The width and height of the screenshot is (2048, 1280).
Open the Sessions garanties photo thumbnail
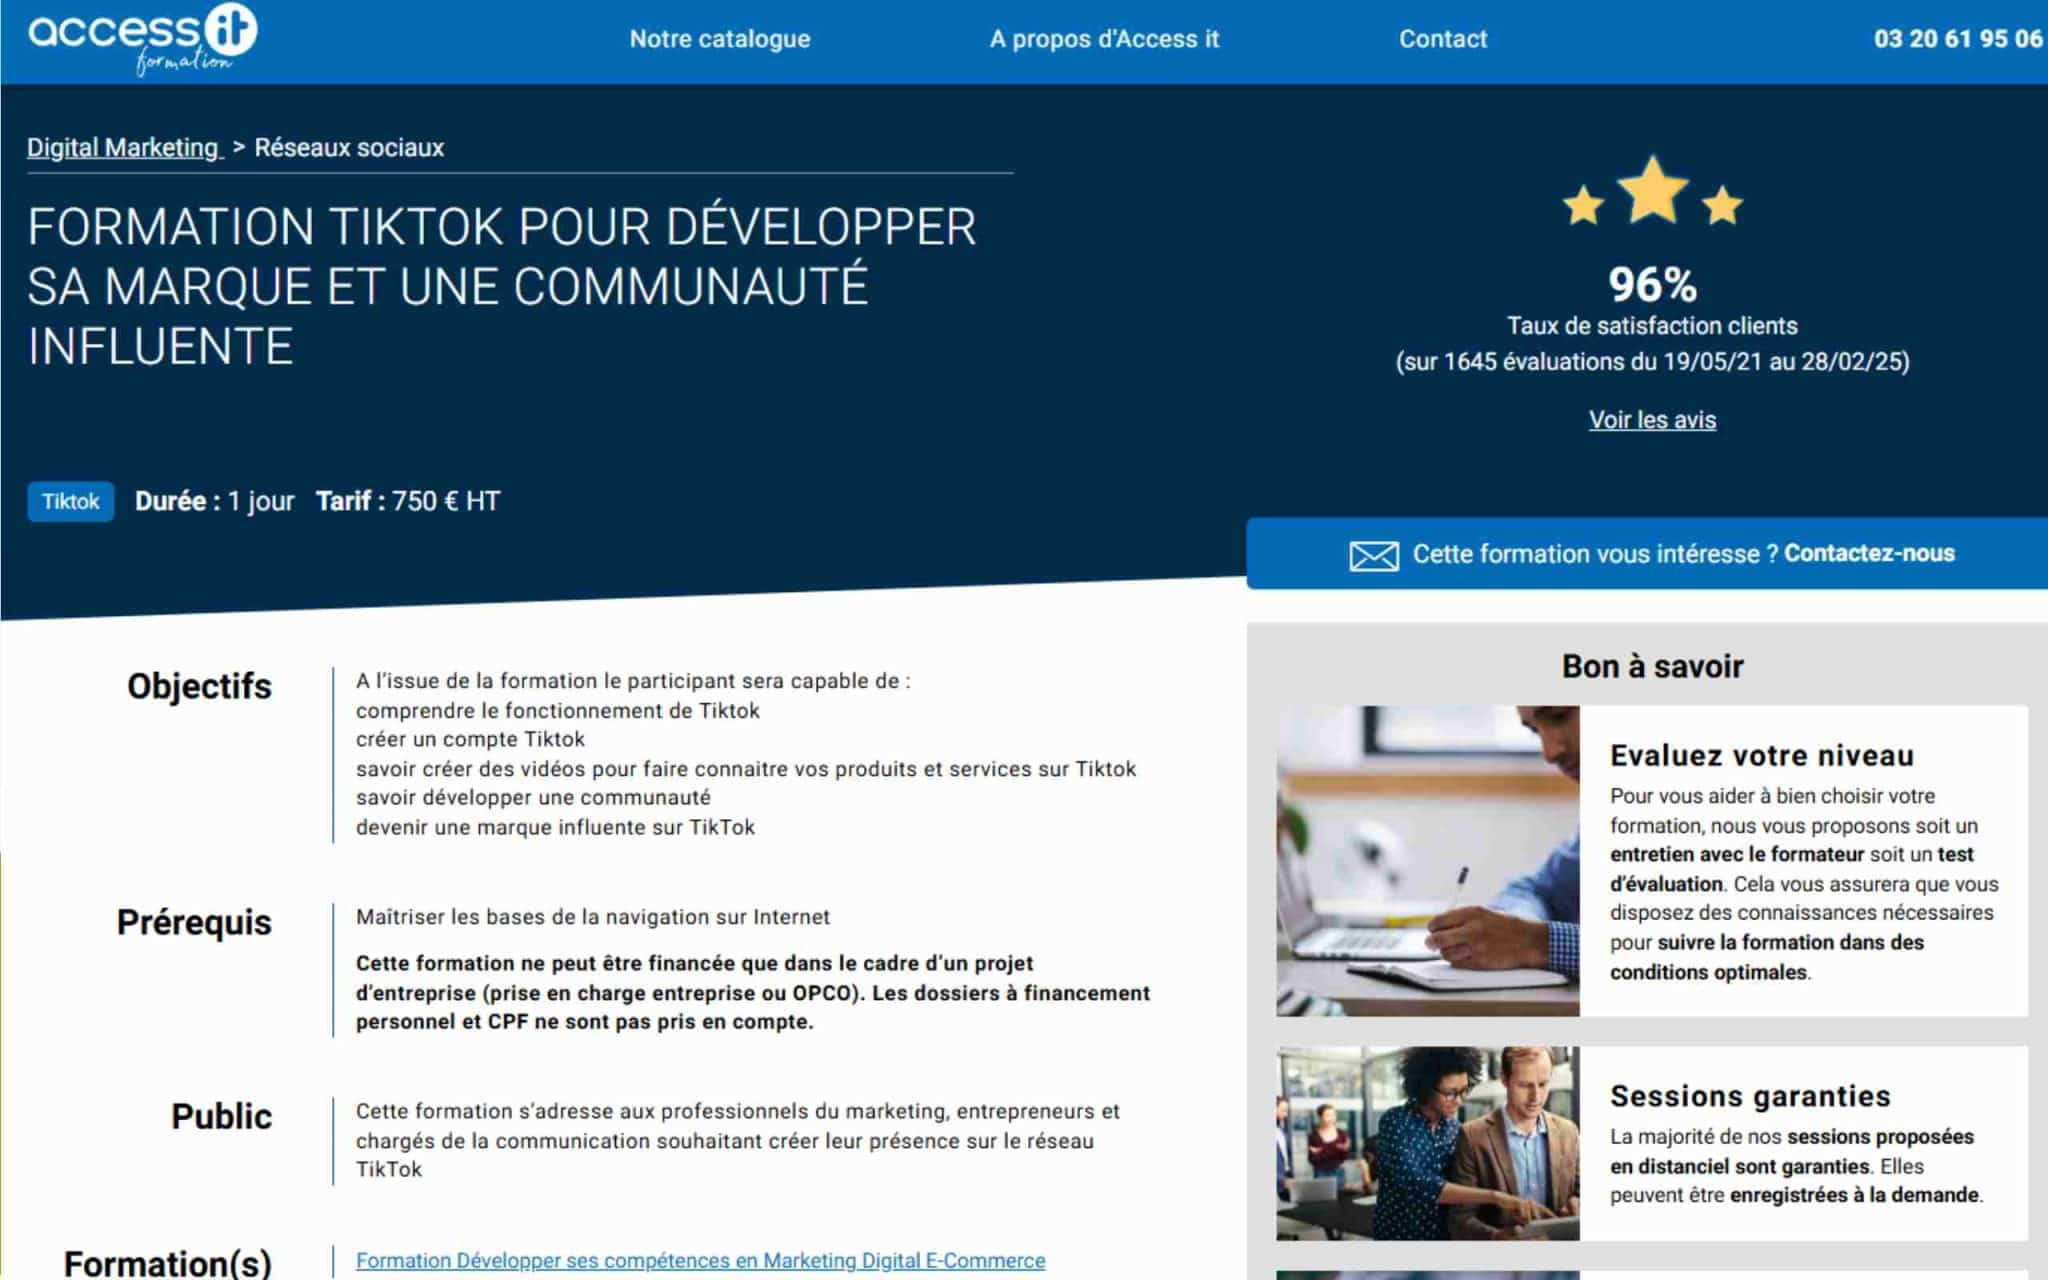coord(1428,1144)
